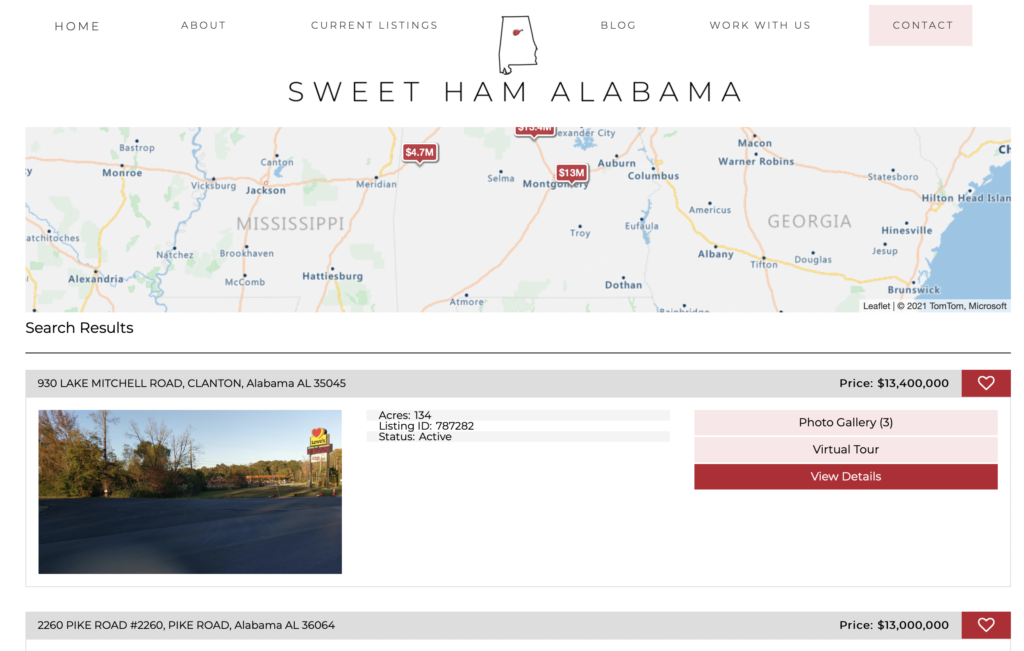Select the $13M map price marker

click(571, 174)
